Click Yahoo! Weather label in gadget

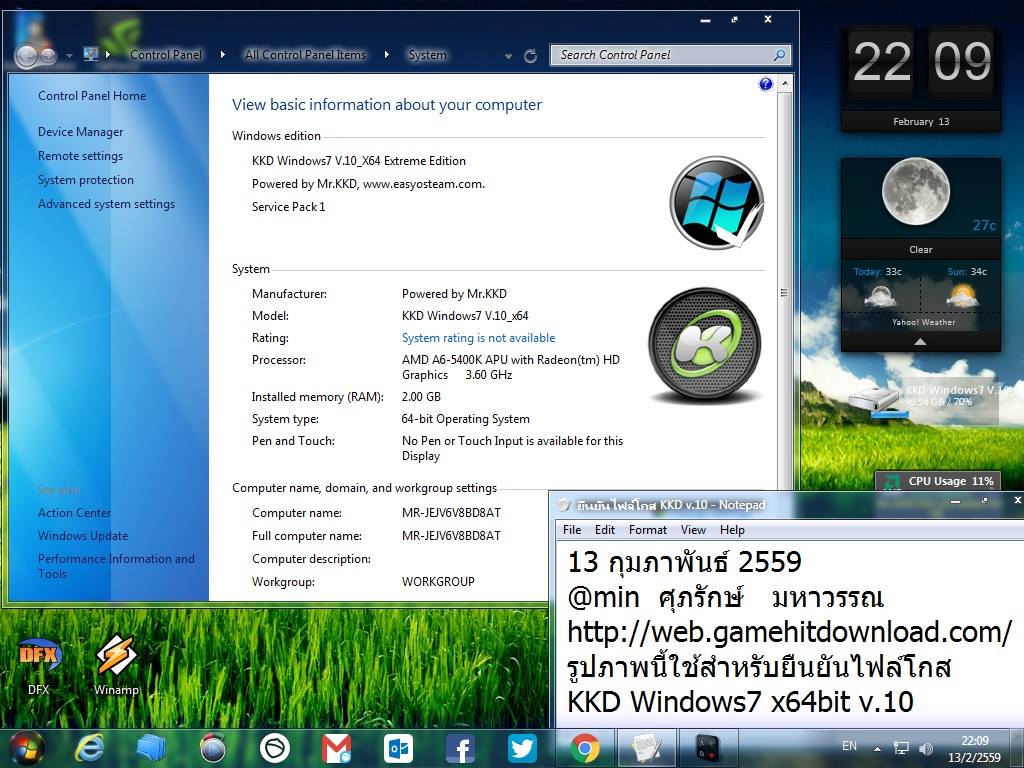(923, 323)
